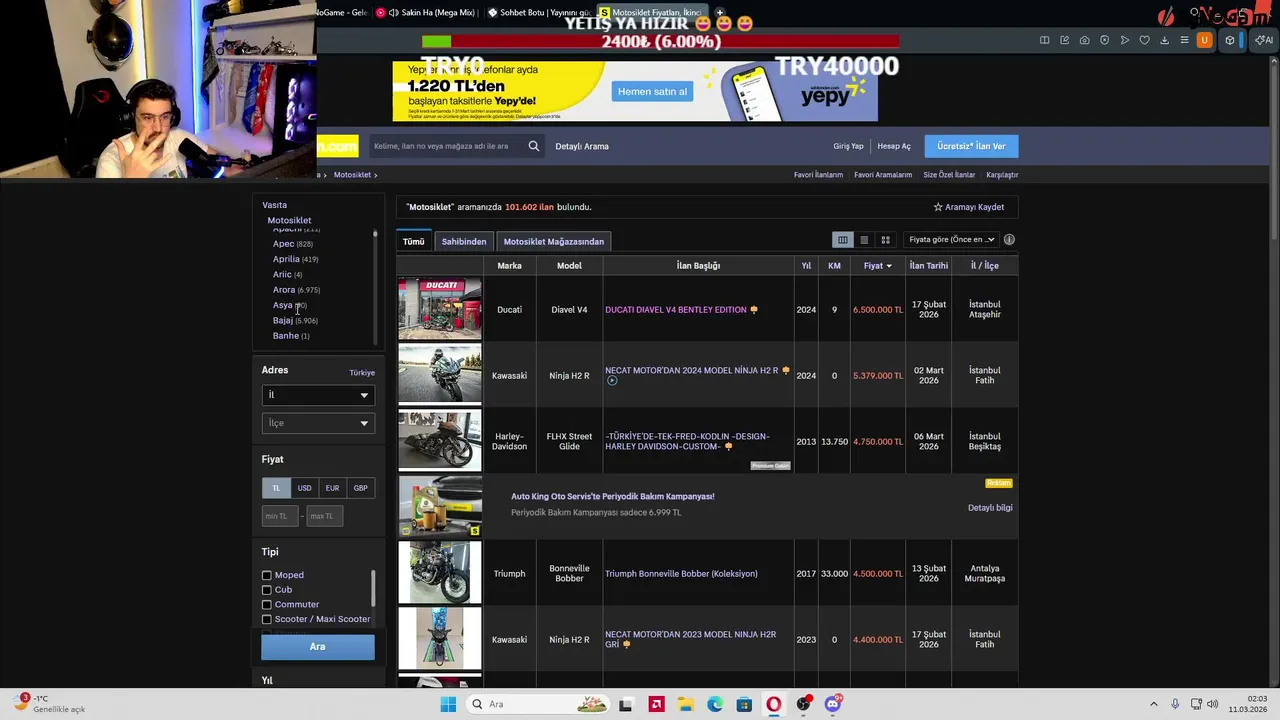Click Ücretsiz İlan Ver button
Viewport: 1280px width, 720px height.
point(971,146)
